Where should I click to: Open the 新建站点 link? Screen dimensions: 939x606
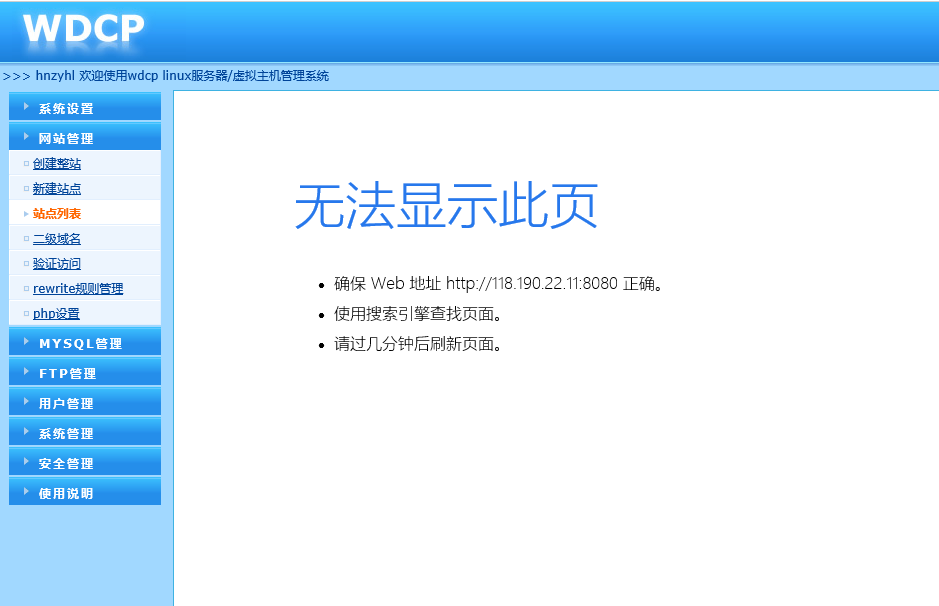(x=57, y=189)
